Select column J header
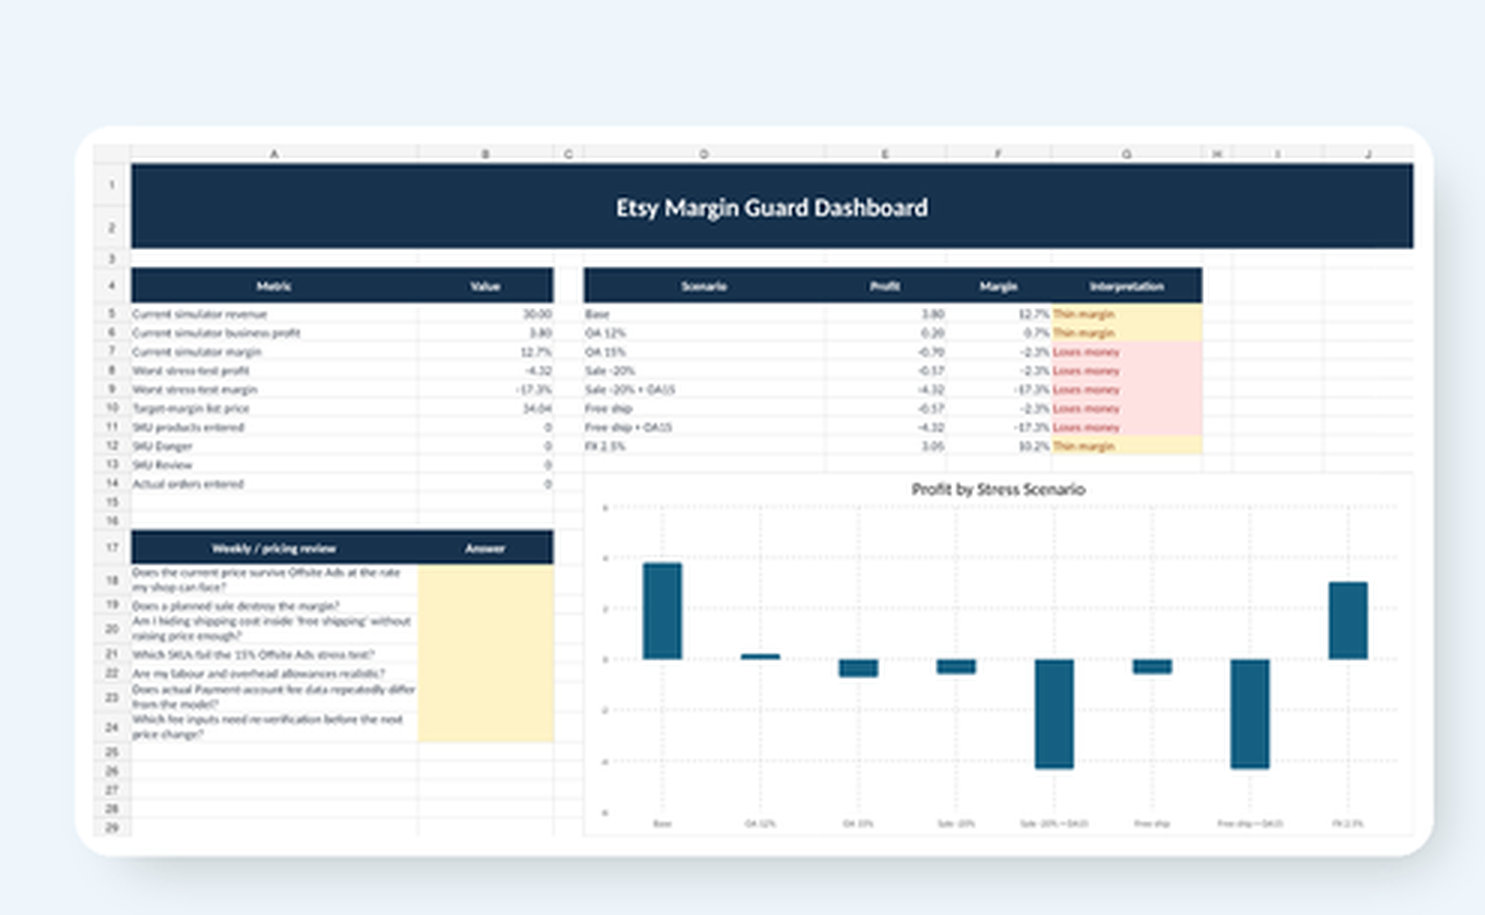Screen dimensions: 1485x915 1368,154
